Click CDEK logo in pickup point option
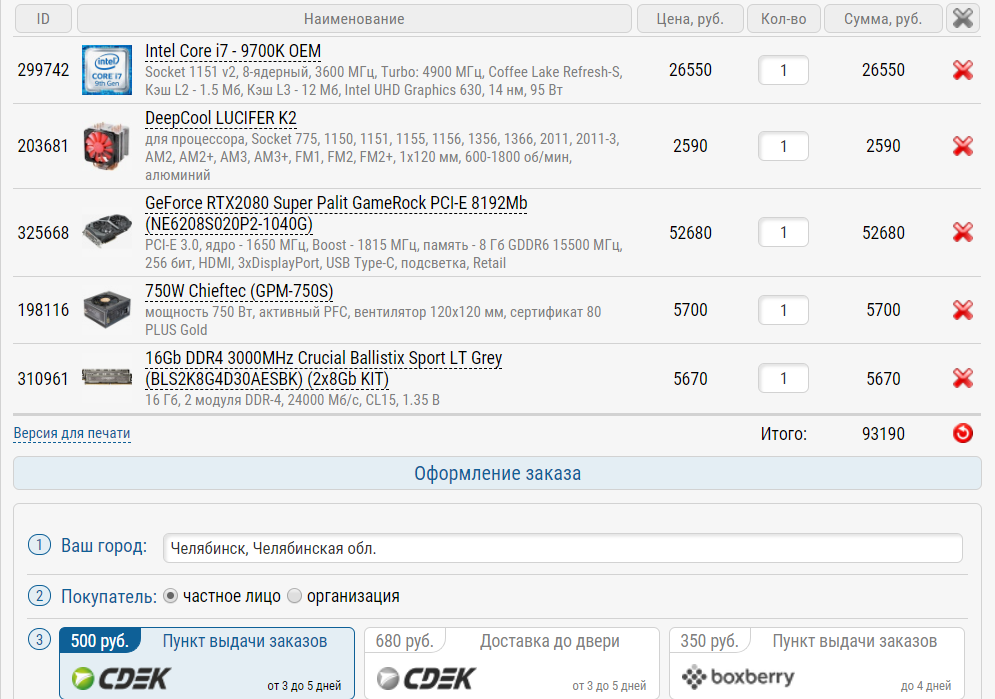 point(121,679)
